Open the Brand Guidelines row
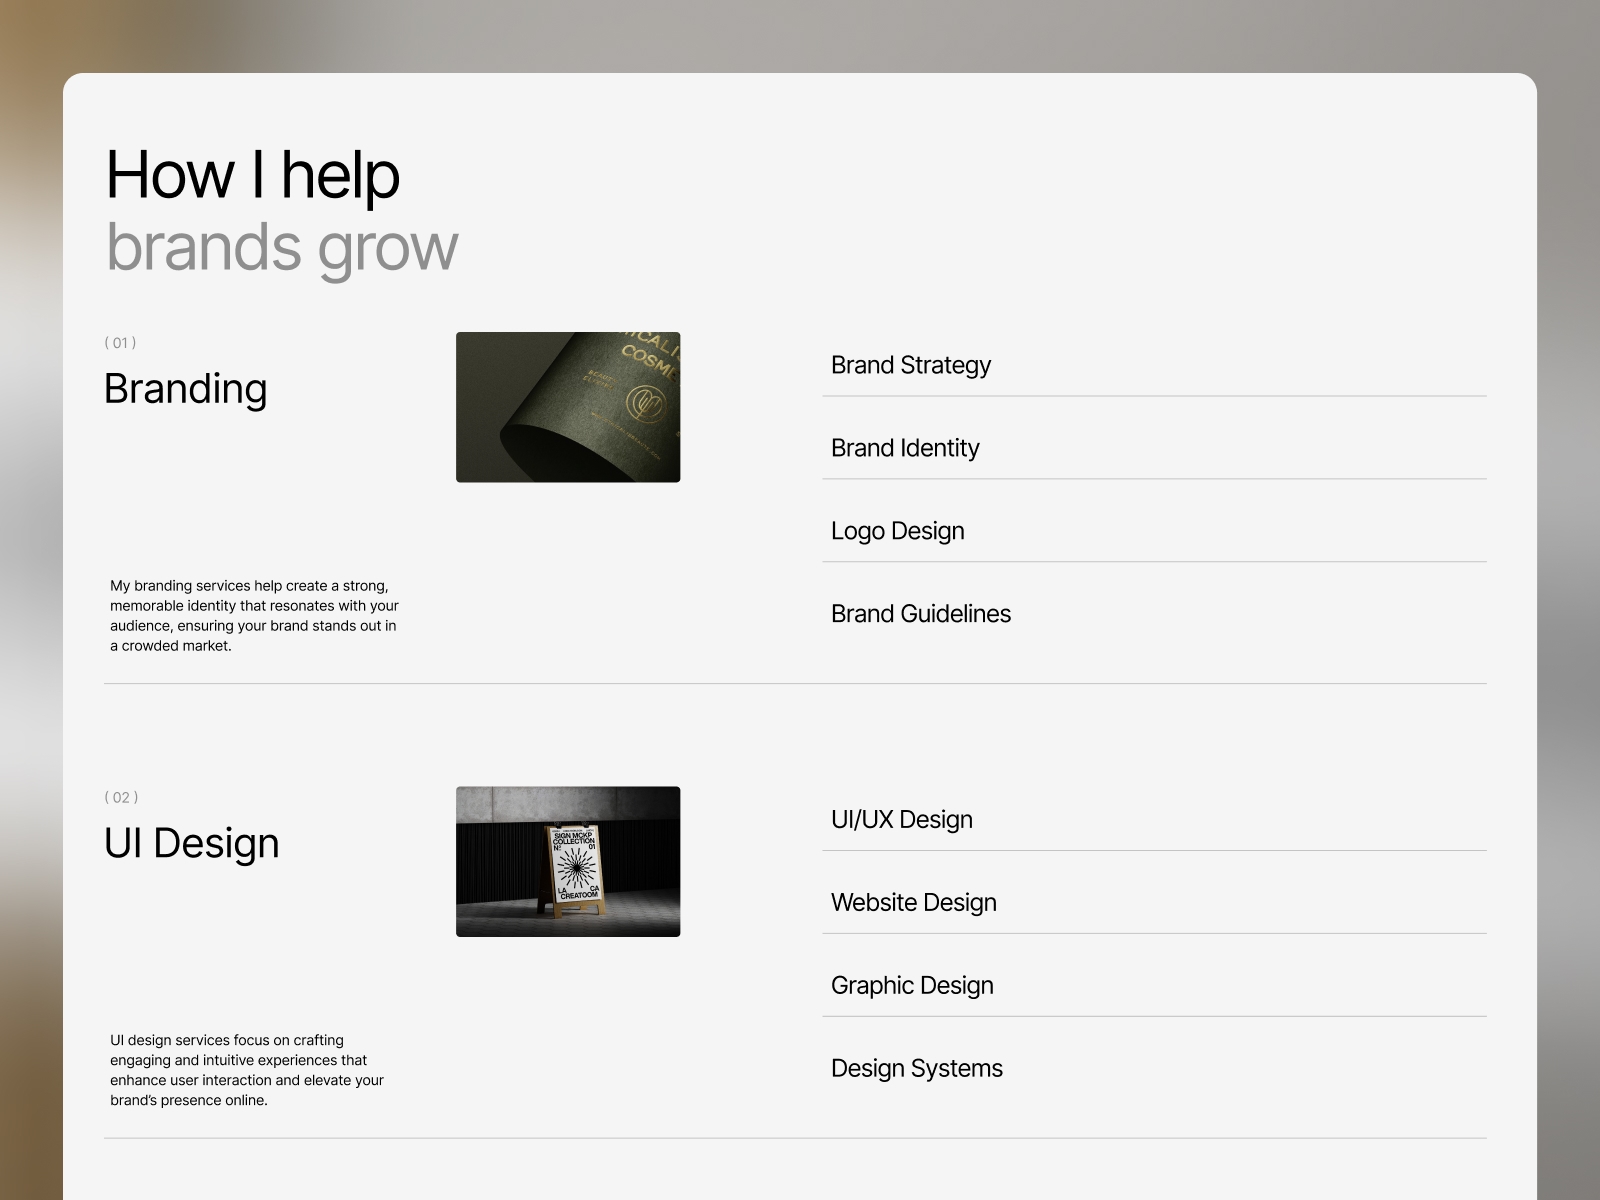1600x1200 pixels. (1154, 614)
